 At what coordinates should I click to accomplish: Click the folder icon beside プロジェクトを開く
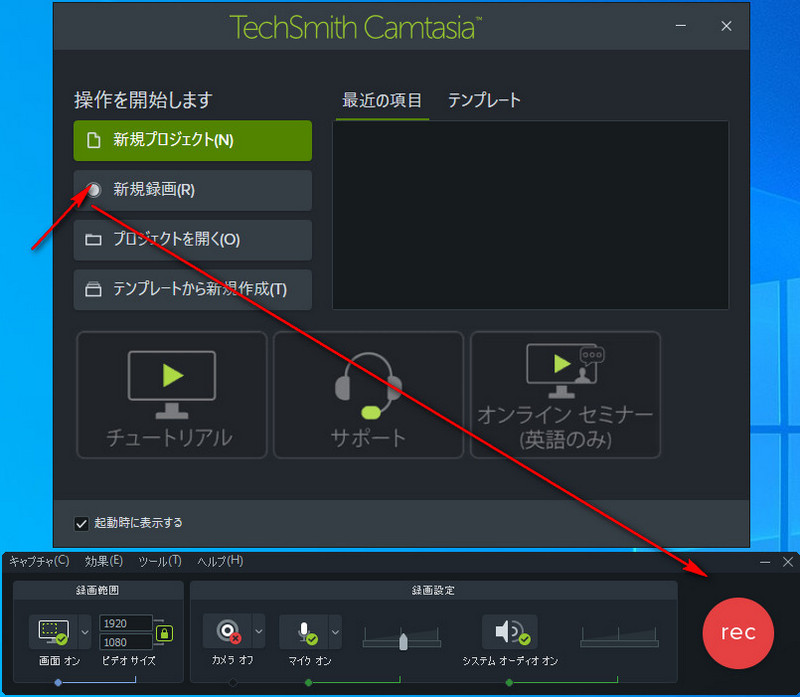coord(93,240)
